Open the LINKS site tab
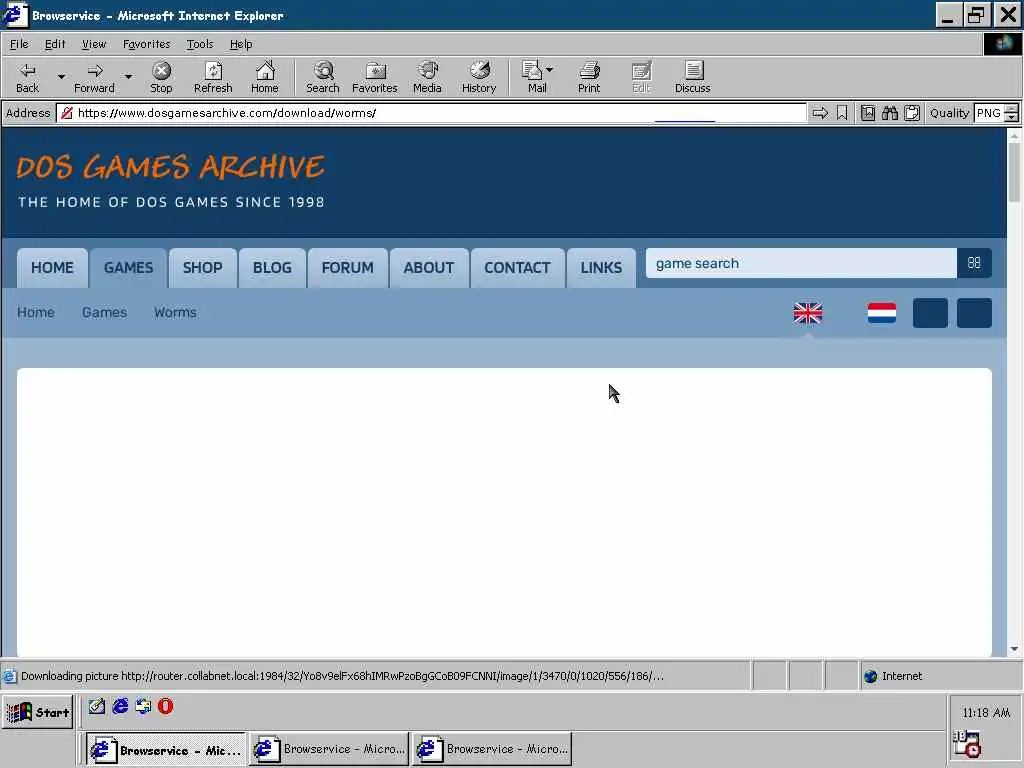 pos(601,268)
